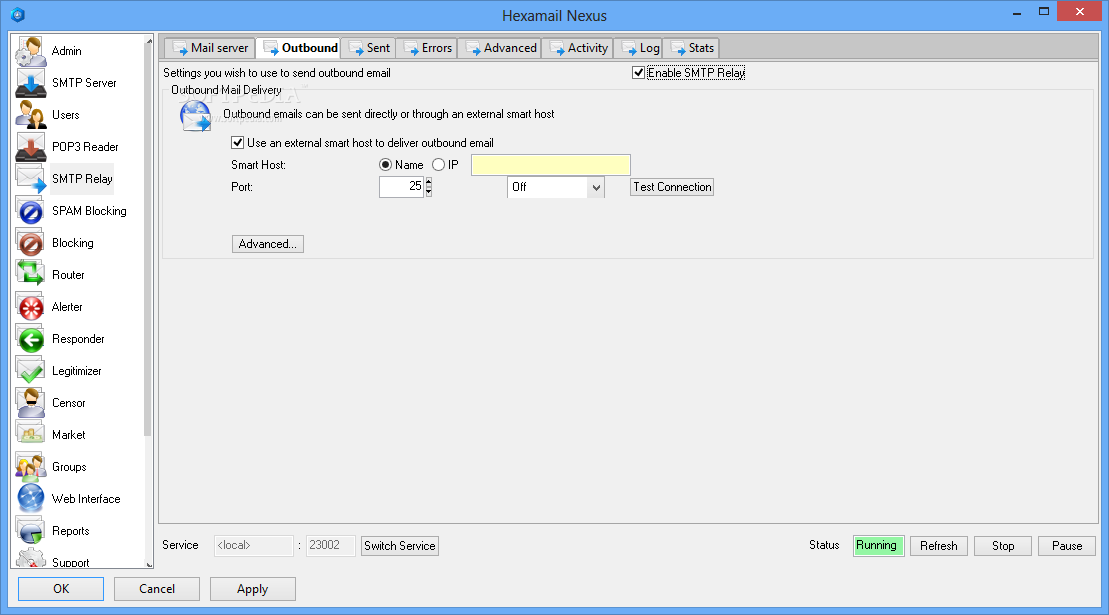Screen dimensions: 1109x615
Task: Click the outbound mail globe icon
Action: pos(195,117)
